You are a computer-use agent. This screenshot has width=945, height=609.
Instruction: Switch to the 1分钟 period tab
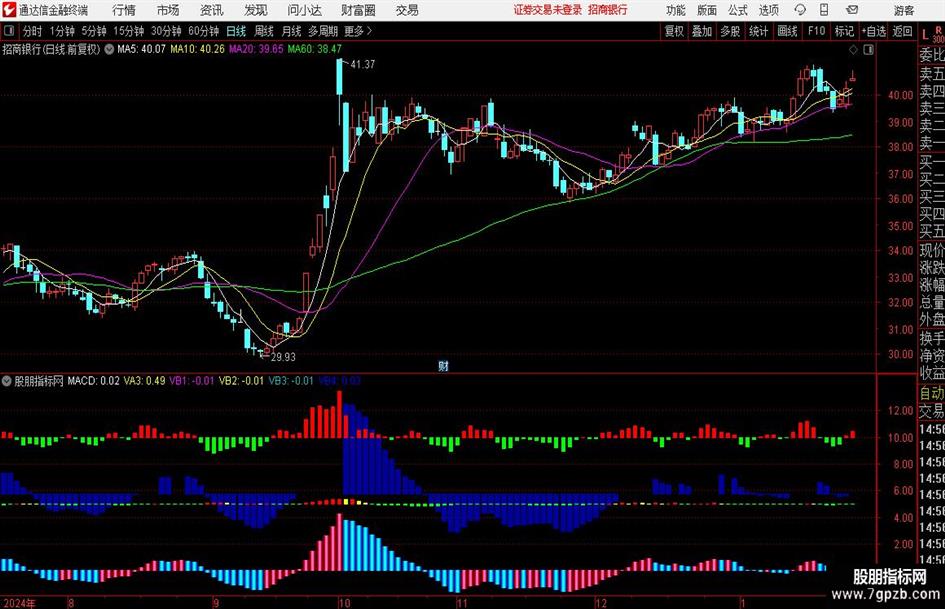(62, 31)
